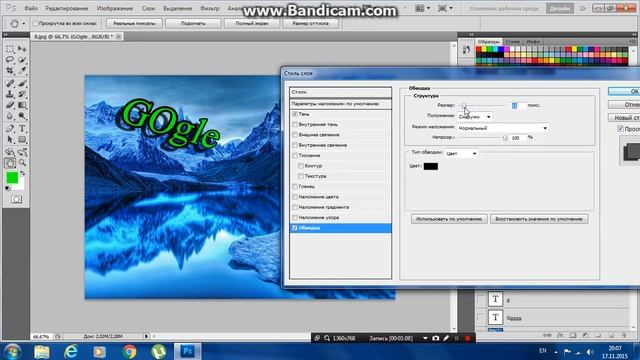Screen dimensions: 640x360
Task: Toggle Прокрутка во всех окнах checkbox
Action: (x=35, y=23)
